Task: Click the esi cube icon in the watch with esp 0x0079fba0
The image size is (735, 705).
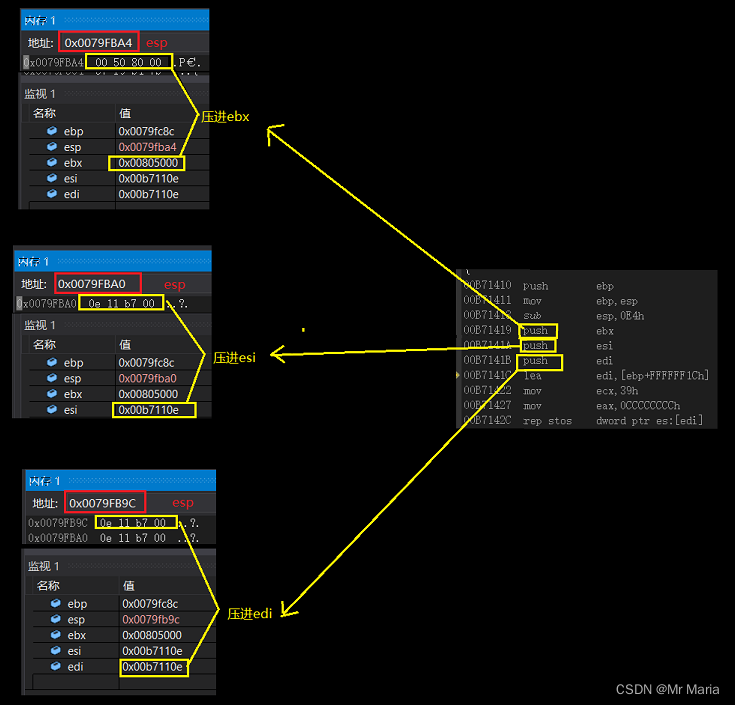Action: click(x=52, y=410)
